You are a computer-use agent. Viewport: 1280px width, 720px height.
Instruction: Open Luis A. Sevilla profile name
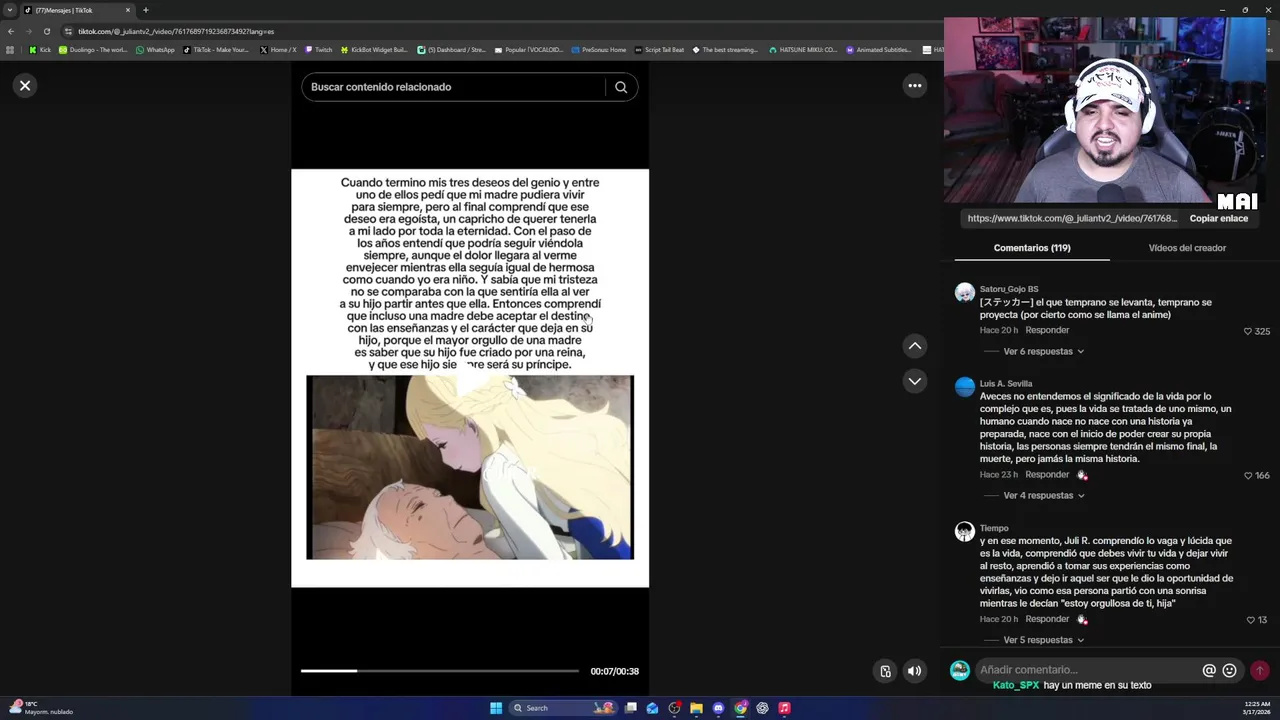tap(1006, 384)
